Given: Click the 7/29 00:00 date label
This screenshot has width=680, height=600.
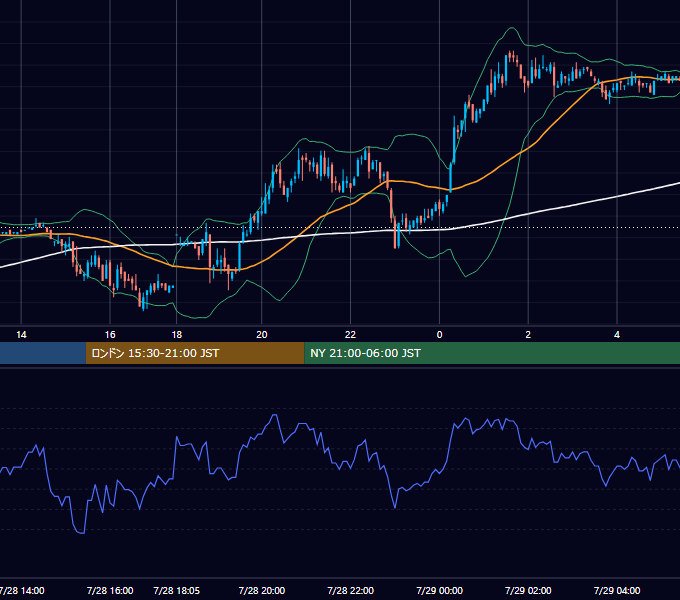Looking at the screenshot, I should point(439,591).
